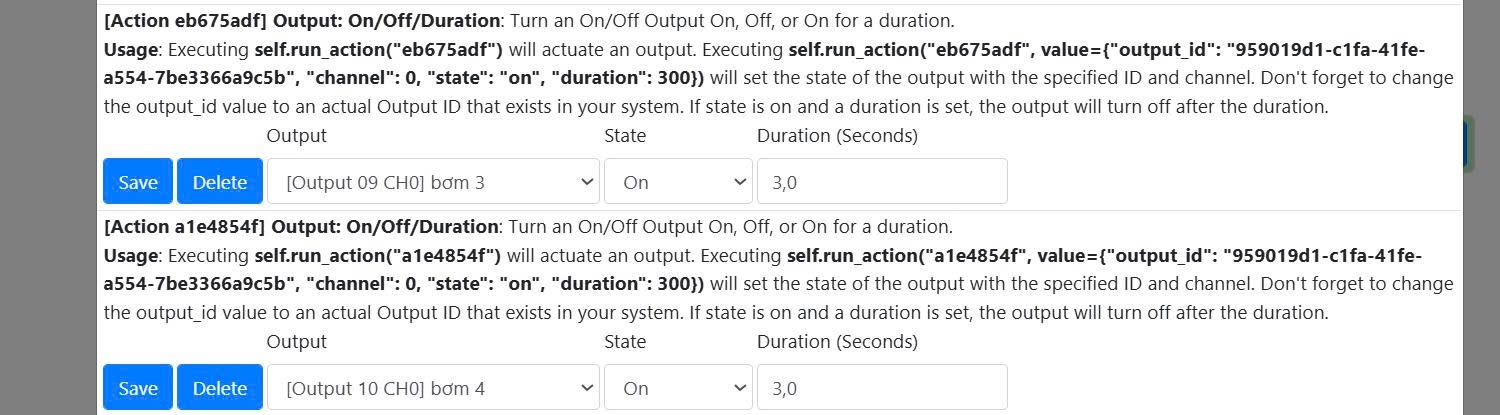Focus Duration field in bơm 3 row
The height and width of the screenshot is (415, 1500).
pos(881,182)
